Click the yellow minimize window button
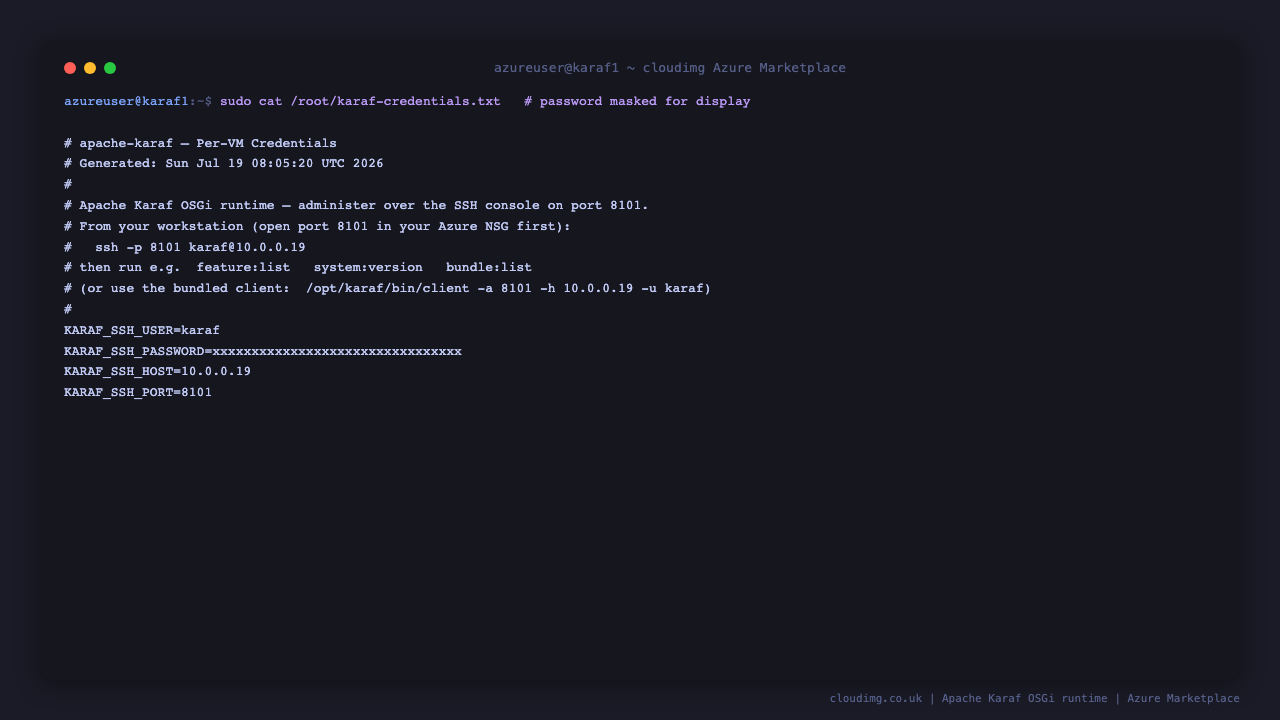 pos(90,68)
